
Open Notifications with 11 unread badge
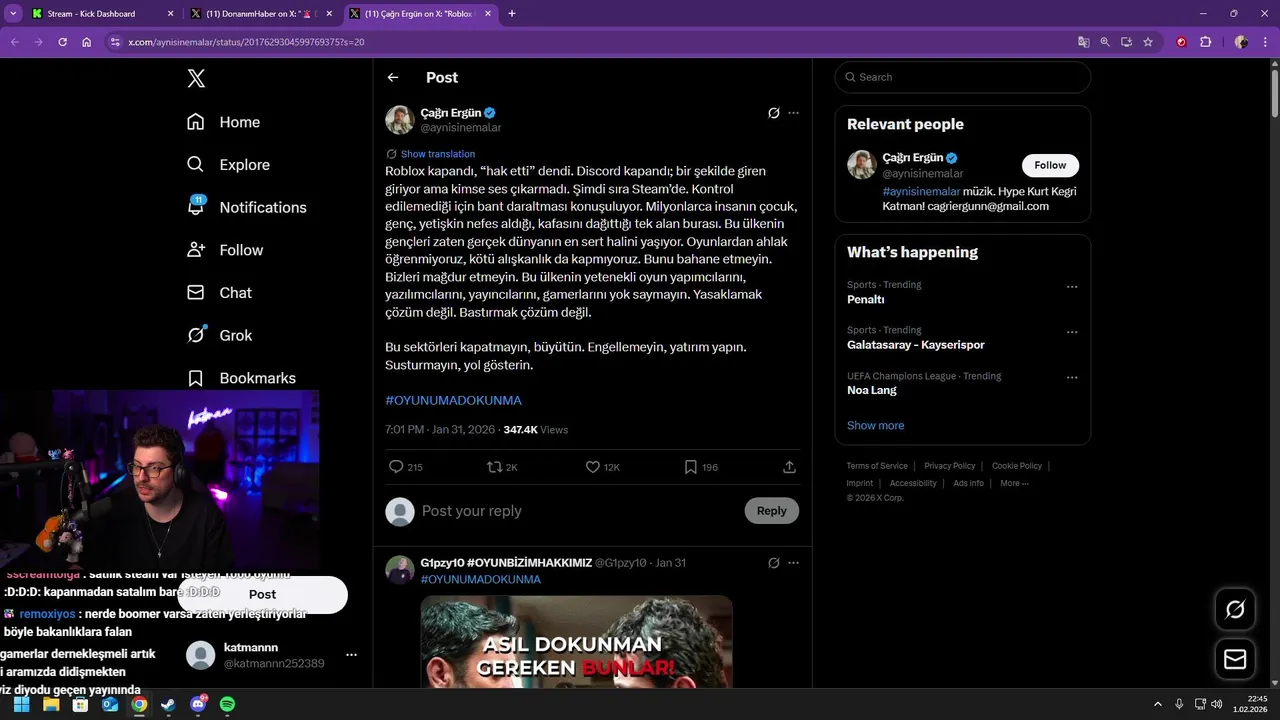pos(246,207)
